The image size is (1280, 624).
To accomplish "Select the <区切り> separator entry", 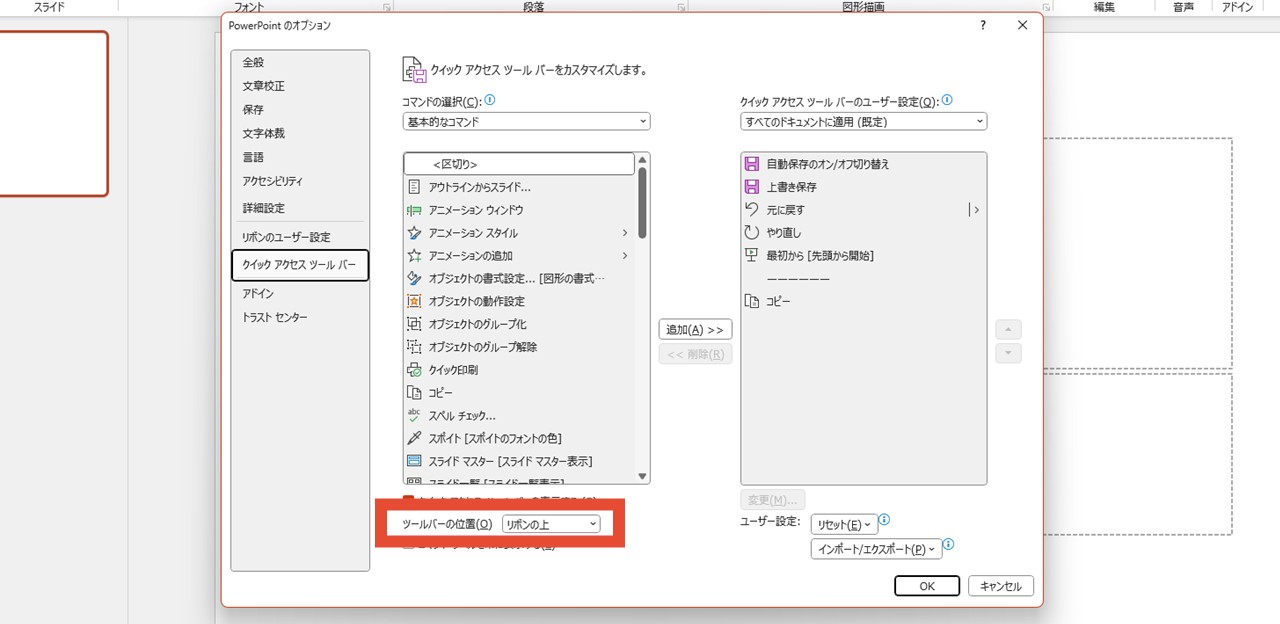I will pyautogui.click(x=519, y=164).
